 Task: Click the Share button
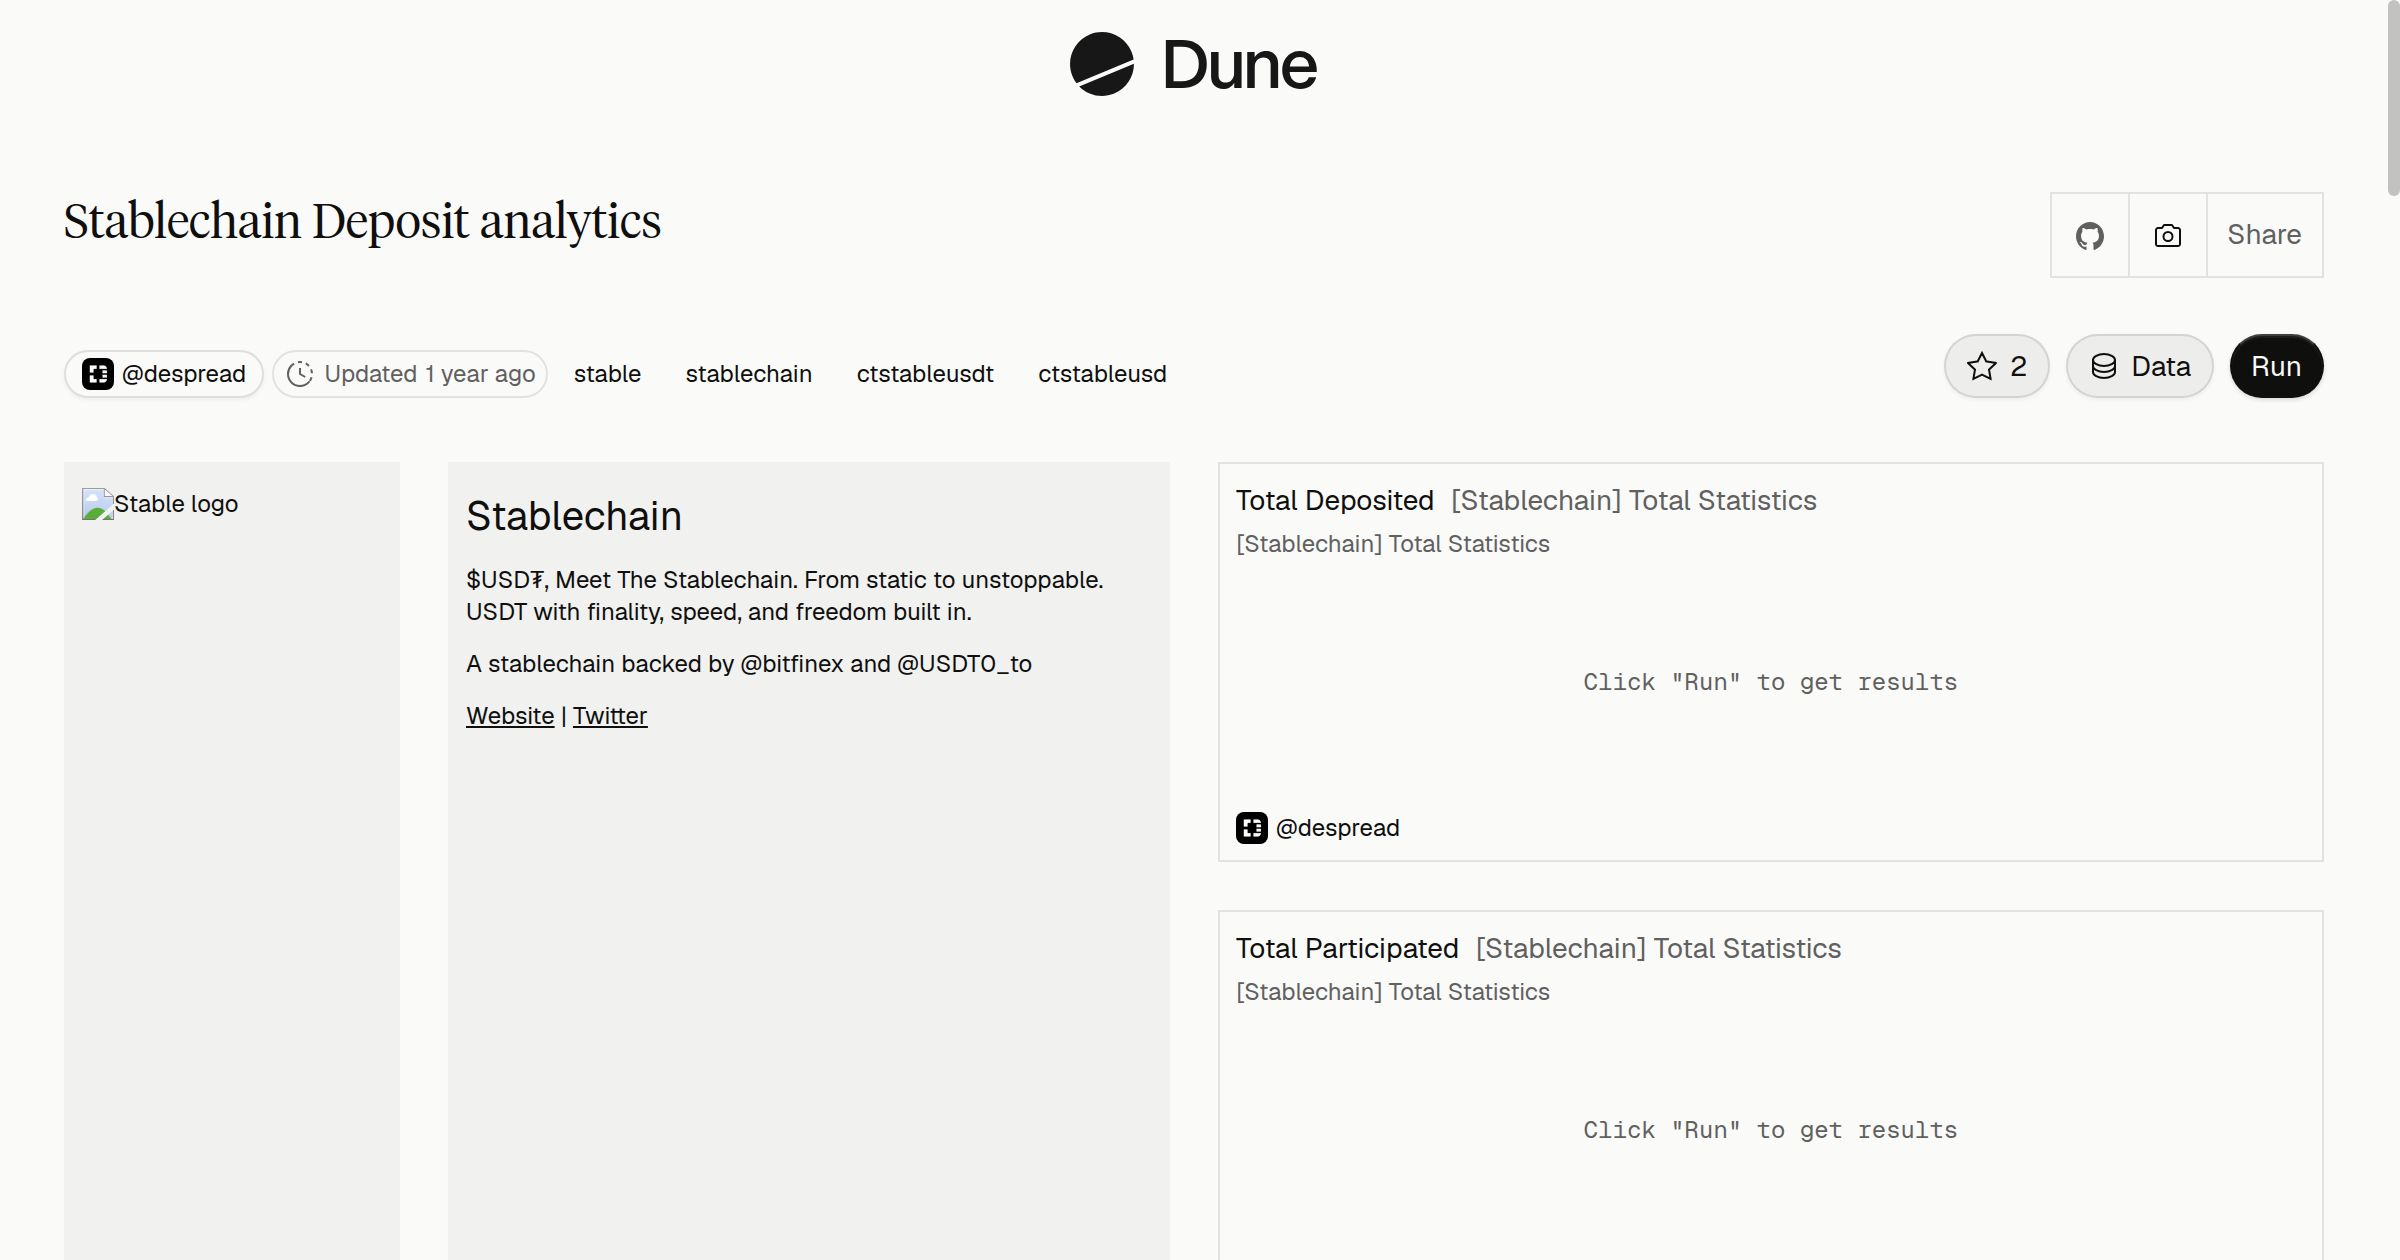pos(2264,235)
